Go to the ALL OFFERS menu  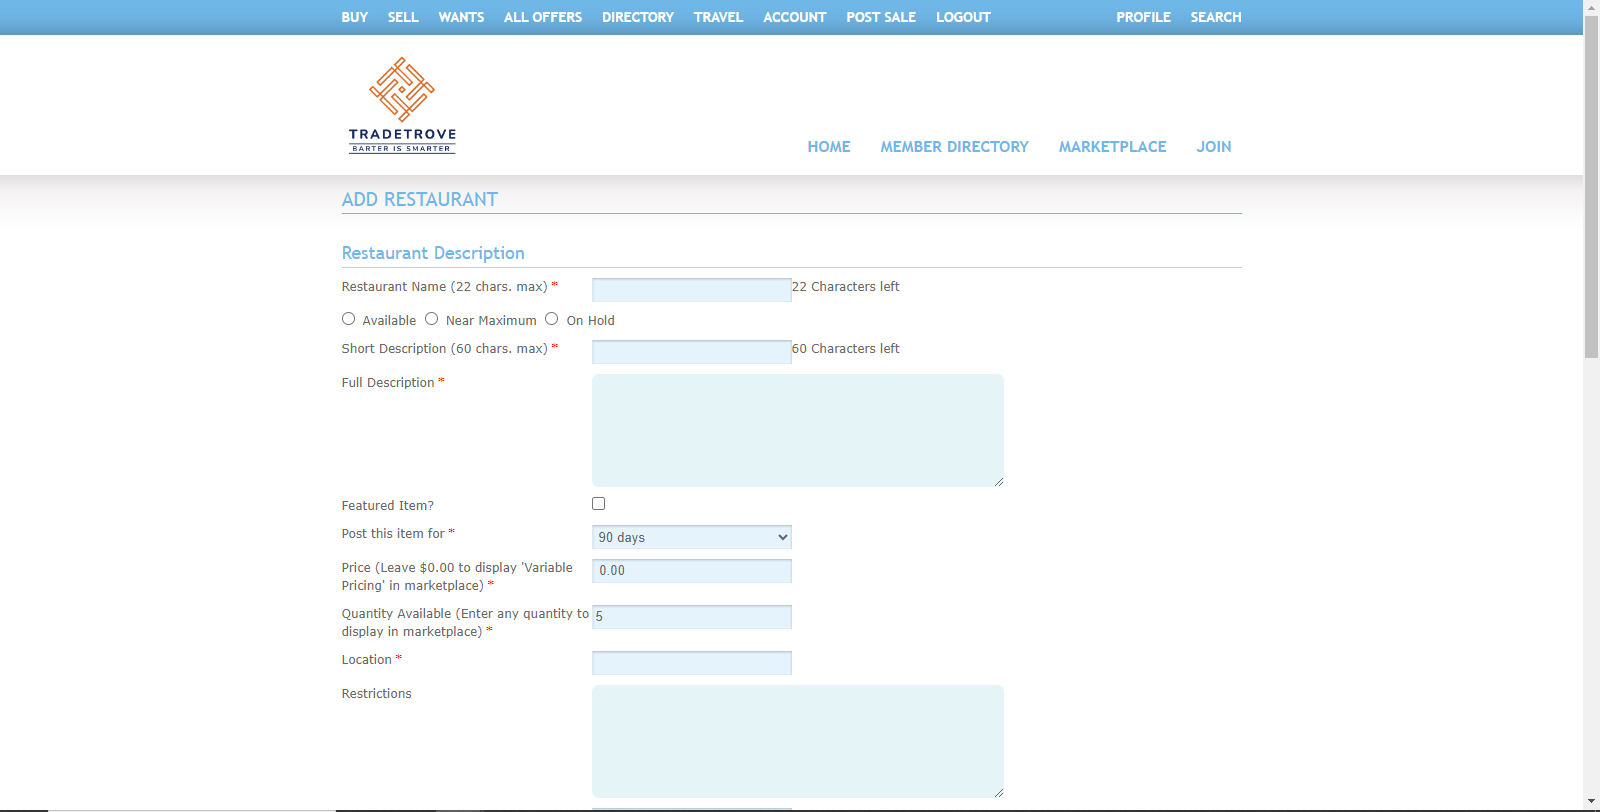(x=542, y=17)
